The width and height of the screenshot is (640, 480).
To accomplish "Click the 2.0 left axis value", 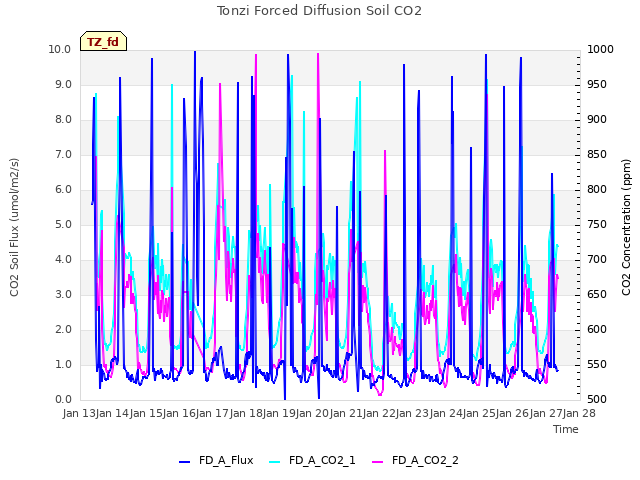I will tap(63, 330).
